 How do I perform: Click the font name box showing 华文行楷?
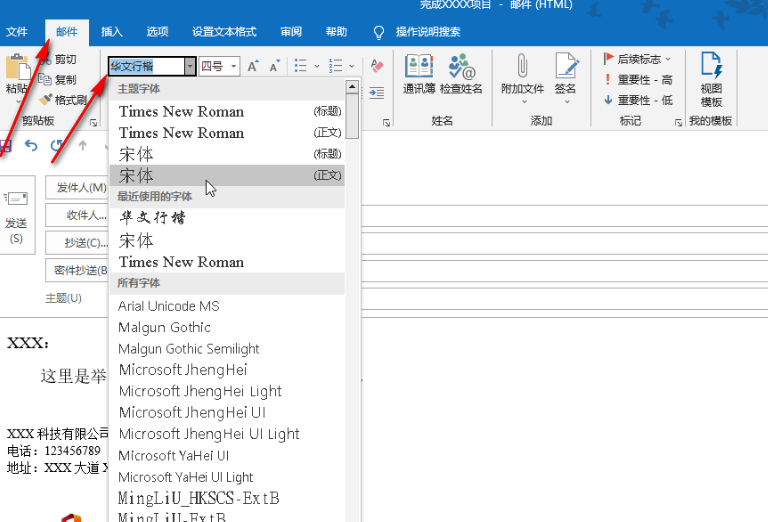pos(146,66)
